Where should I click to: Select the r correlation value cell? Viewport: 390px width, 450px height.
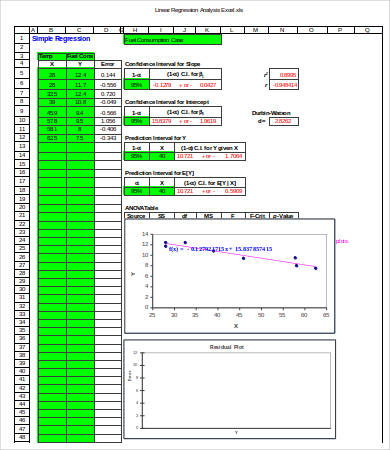[x=284, y=85]
